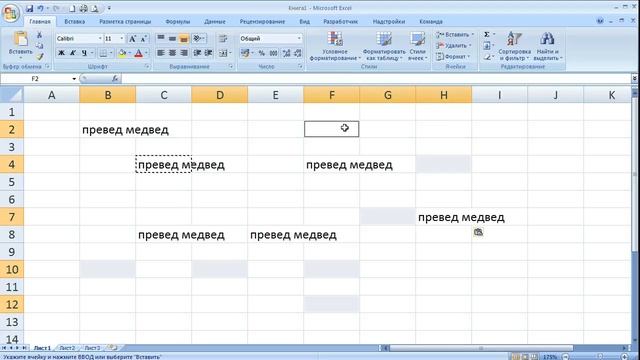640x360 pixels.
Task: Expand the Шрифт group dialog launcher
Action: pyautogui.click(x=147, y=66)
